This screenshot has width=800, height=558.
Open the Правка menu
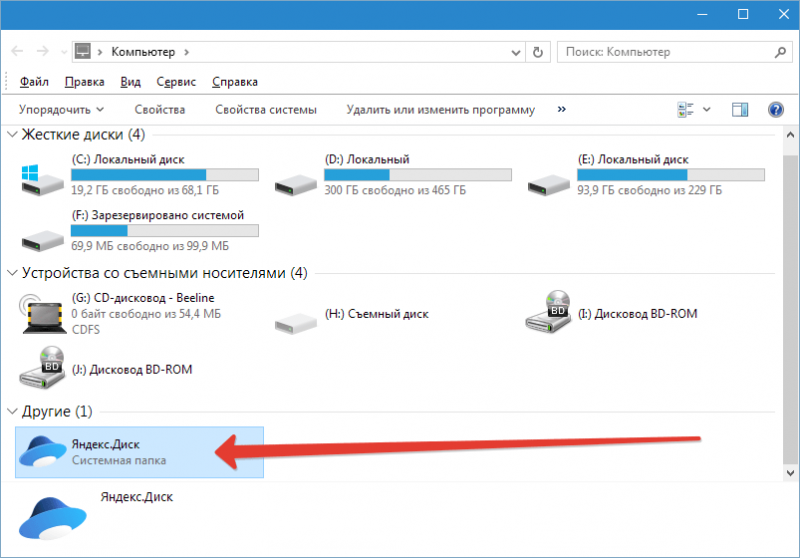point(85,82)
